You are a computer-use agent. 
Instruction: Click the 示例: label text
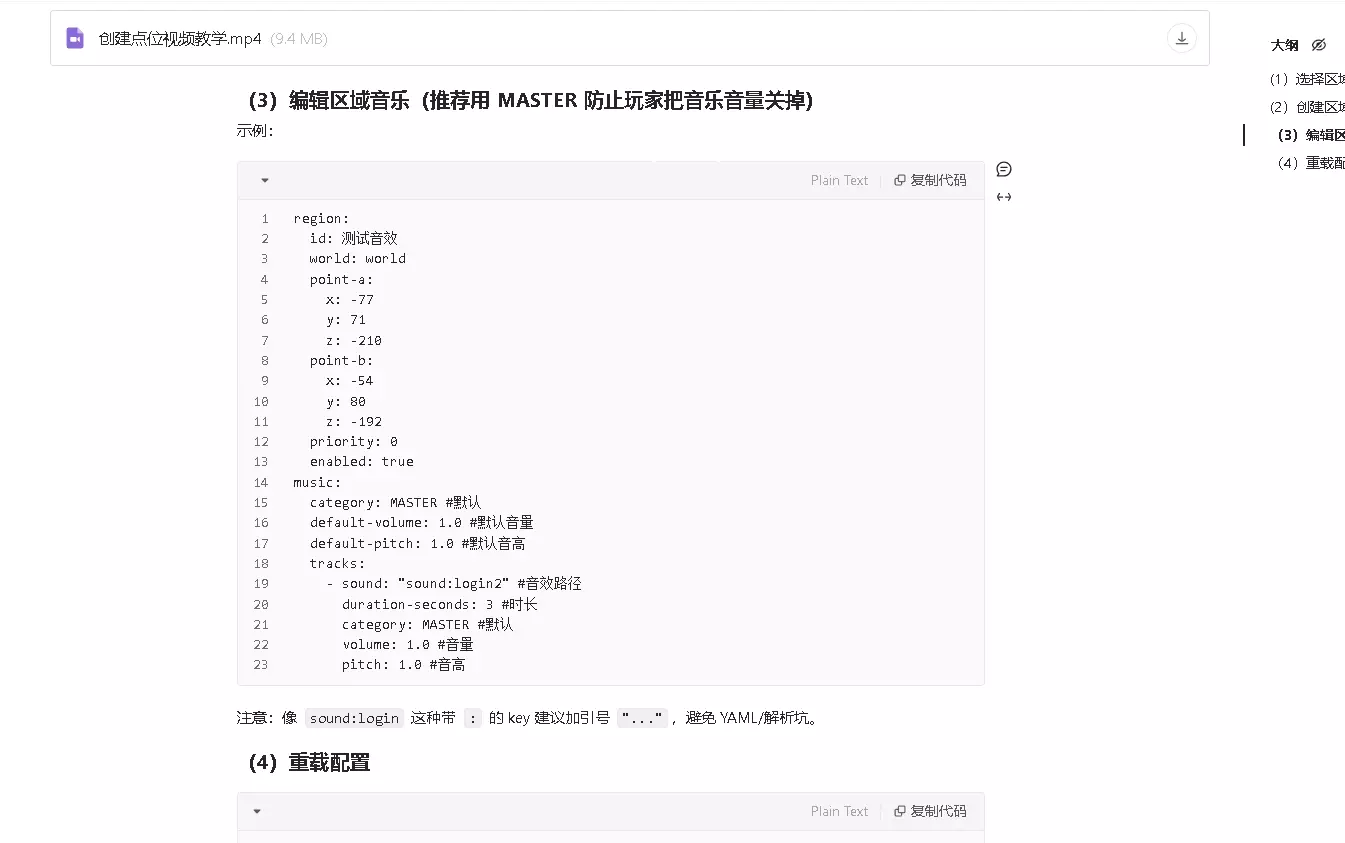[x=254, y=131]
